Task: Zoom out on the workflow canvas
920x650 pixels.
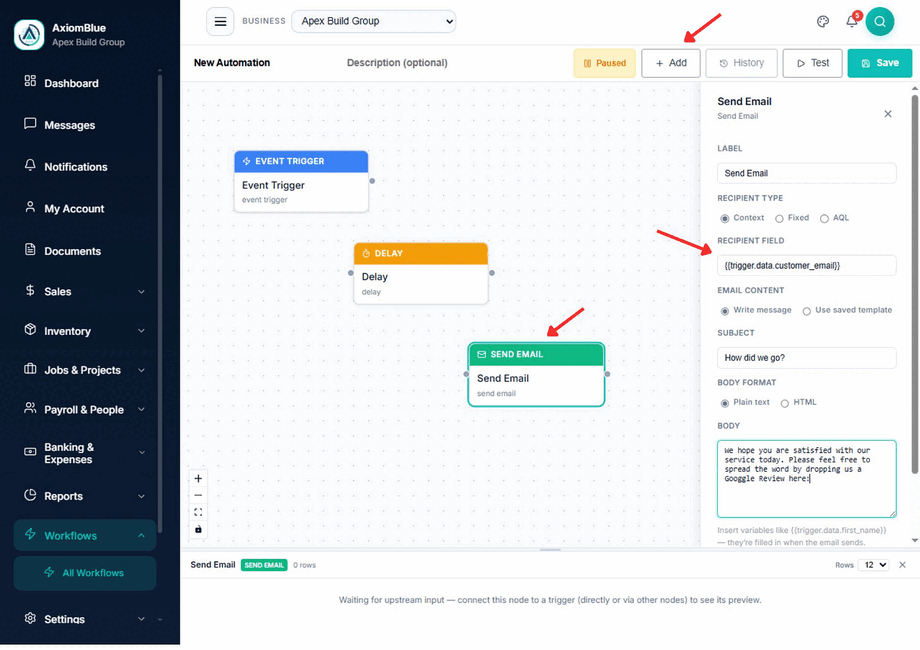Action: pyautogui.click(x=198, y=495)
